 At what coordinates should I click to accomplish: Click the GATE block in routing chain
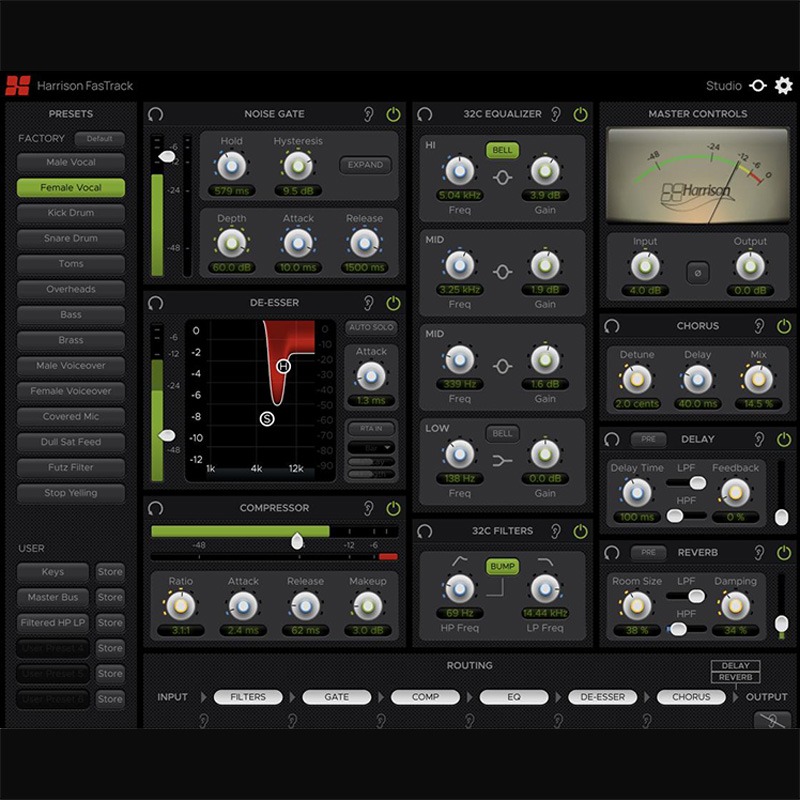coord(337,697)
